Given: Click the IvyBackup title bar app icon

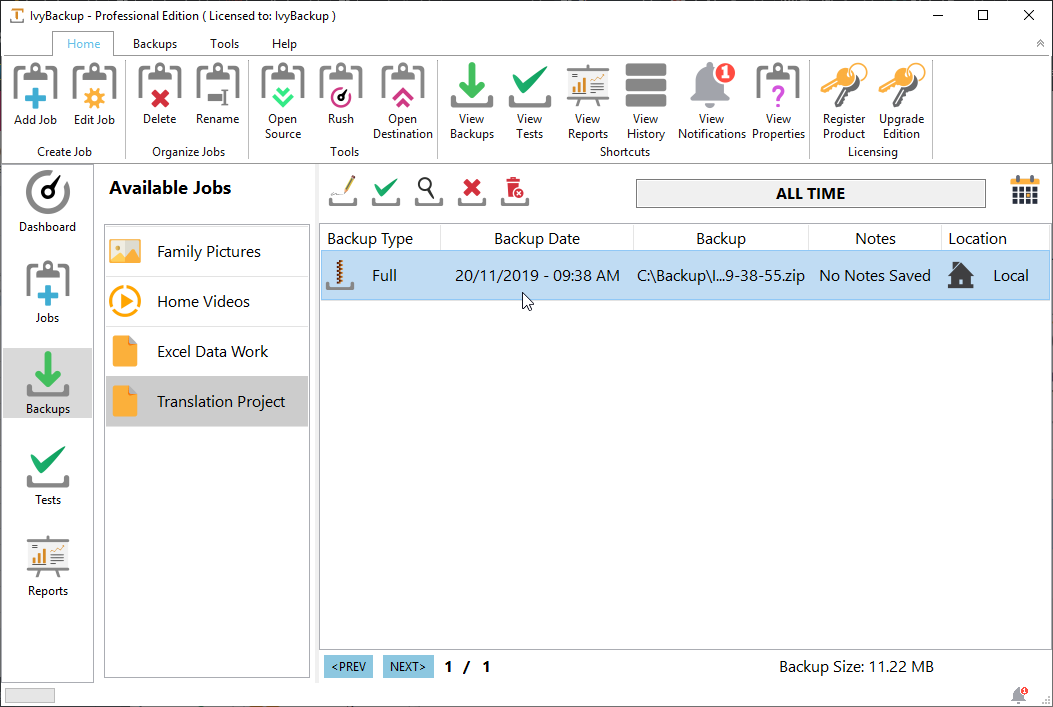Looking at the screenshot, I should [x=17, y=15].
